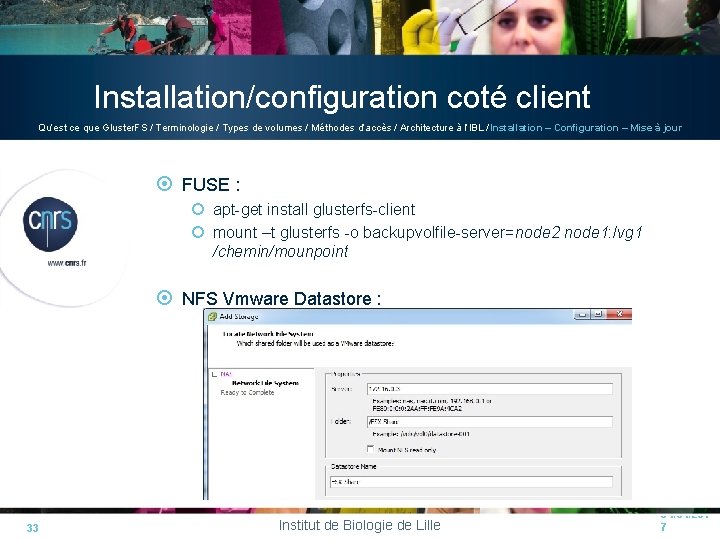Click slide number 33
This screenshot has width=720, height=540.
click(32, 528)
